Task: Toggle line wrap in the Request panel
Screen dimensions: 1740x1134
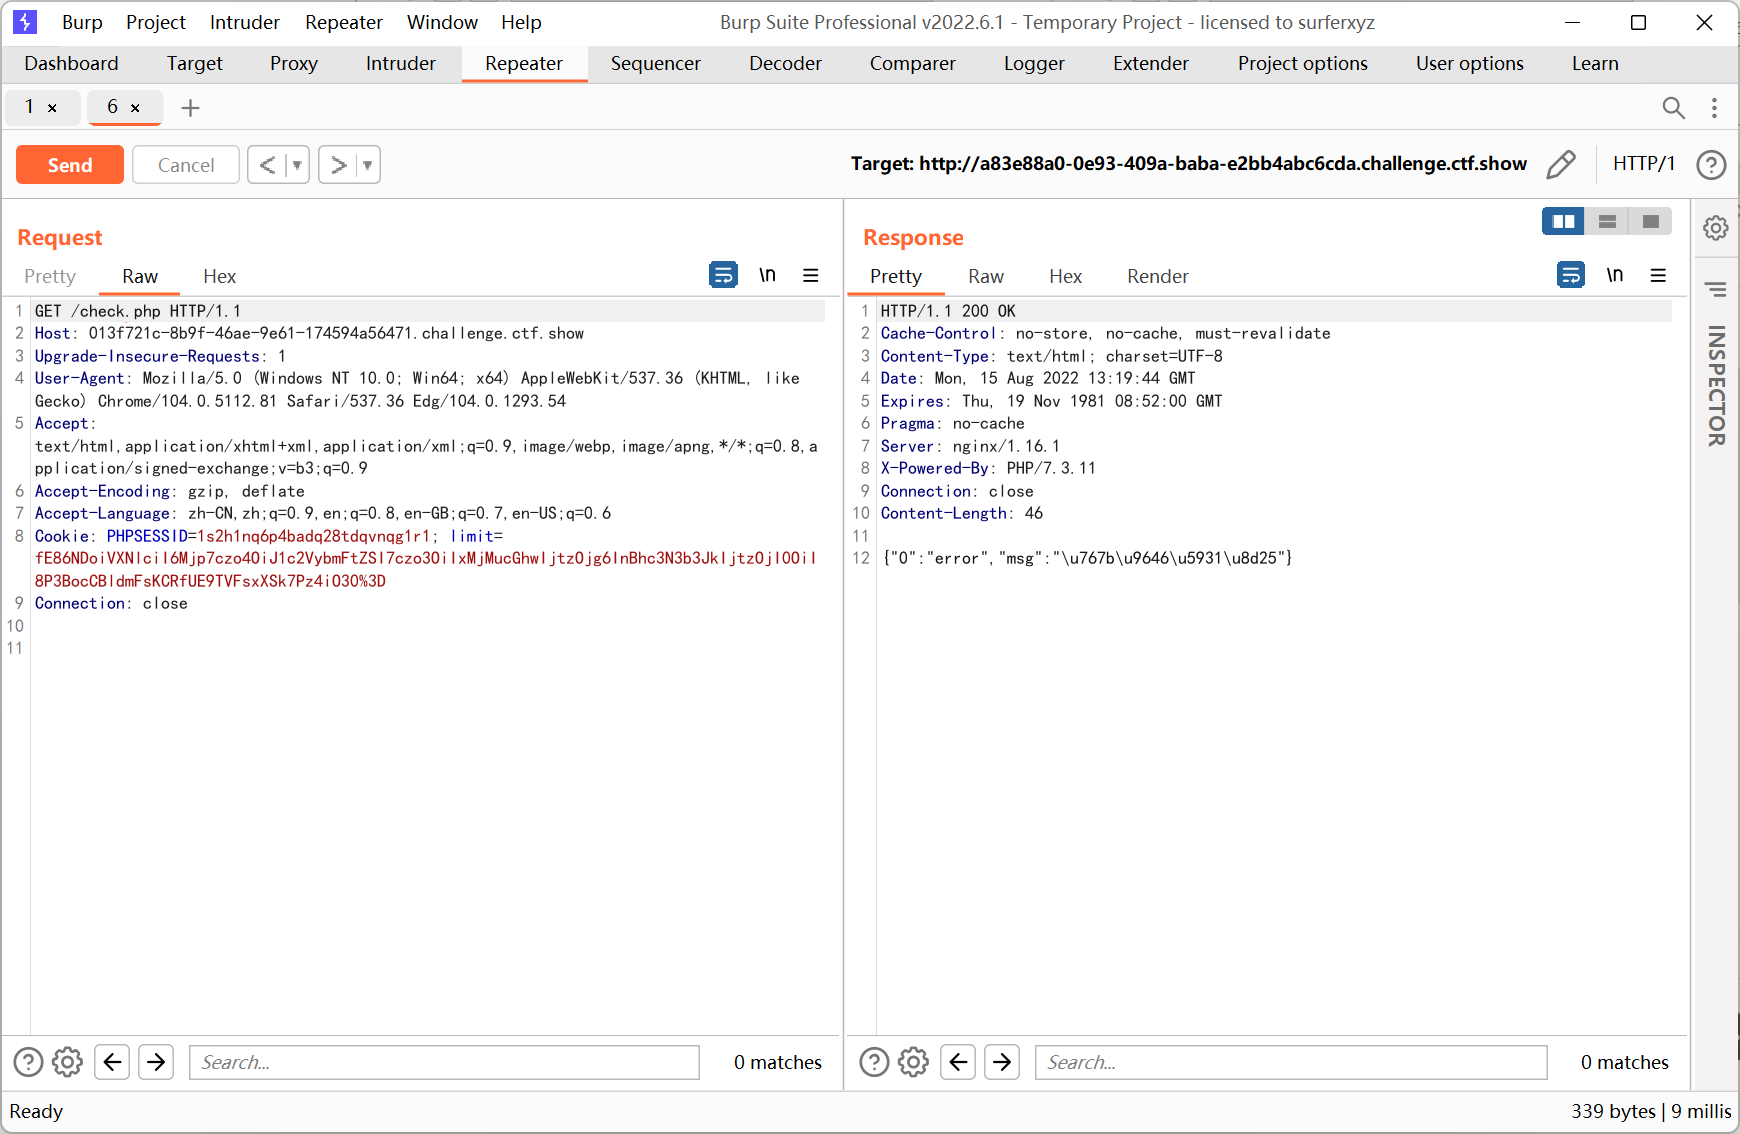Action: pos(723,275)
